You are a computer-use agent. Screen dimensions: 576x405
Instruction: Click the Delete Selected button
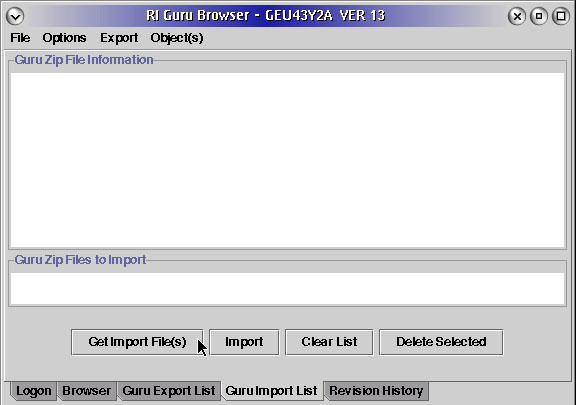coord(441,342)
